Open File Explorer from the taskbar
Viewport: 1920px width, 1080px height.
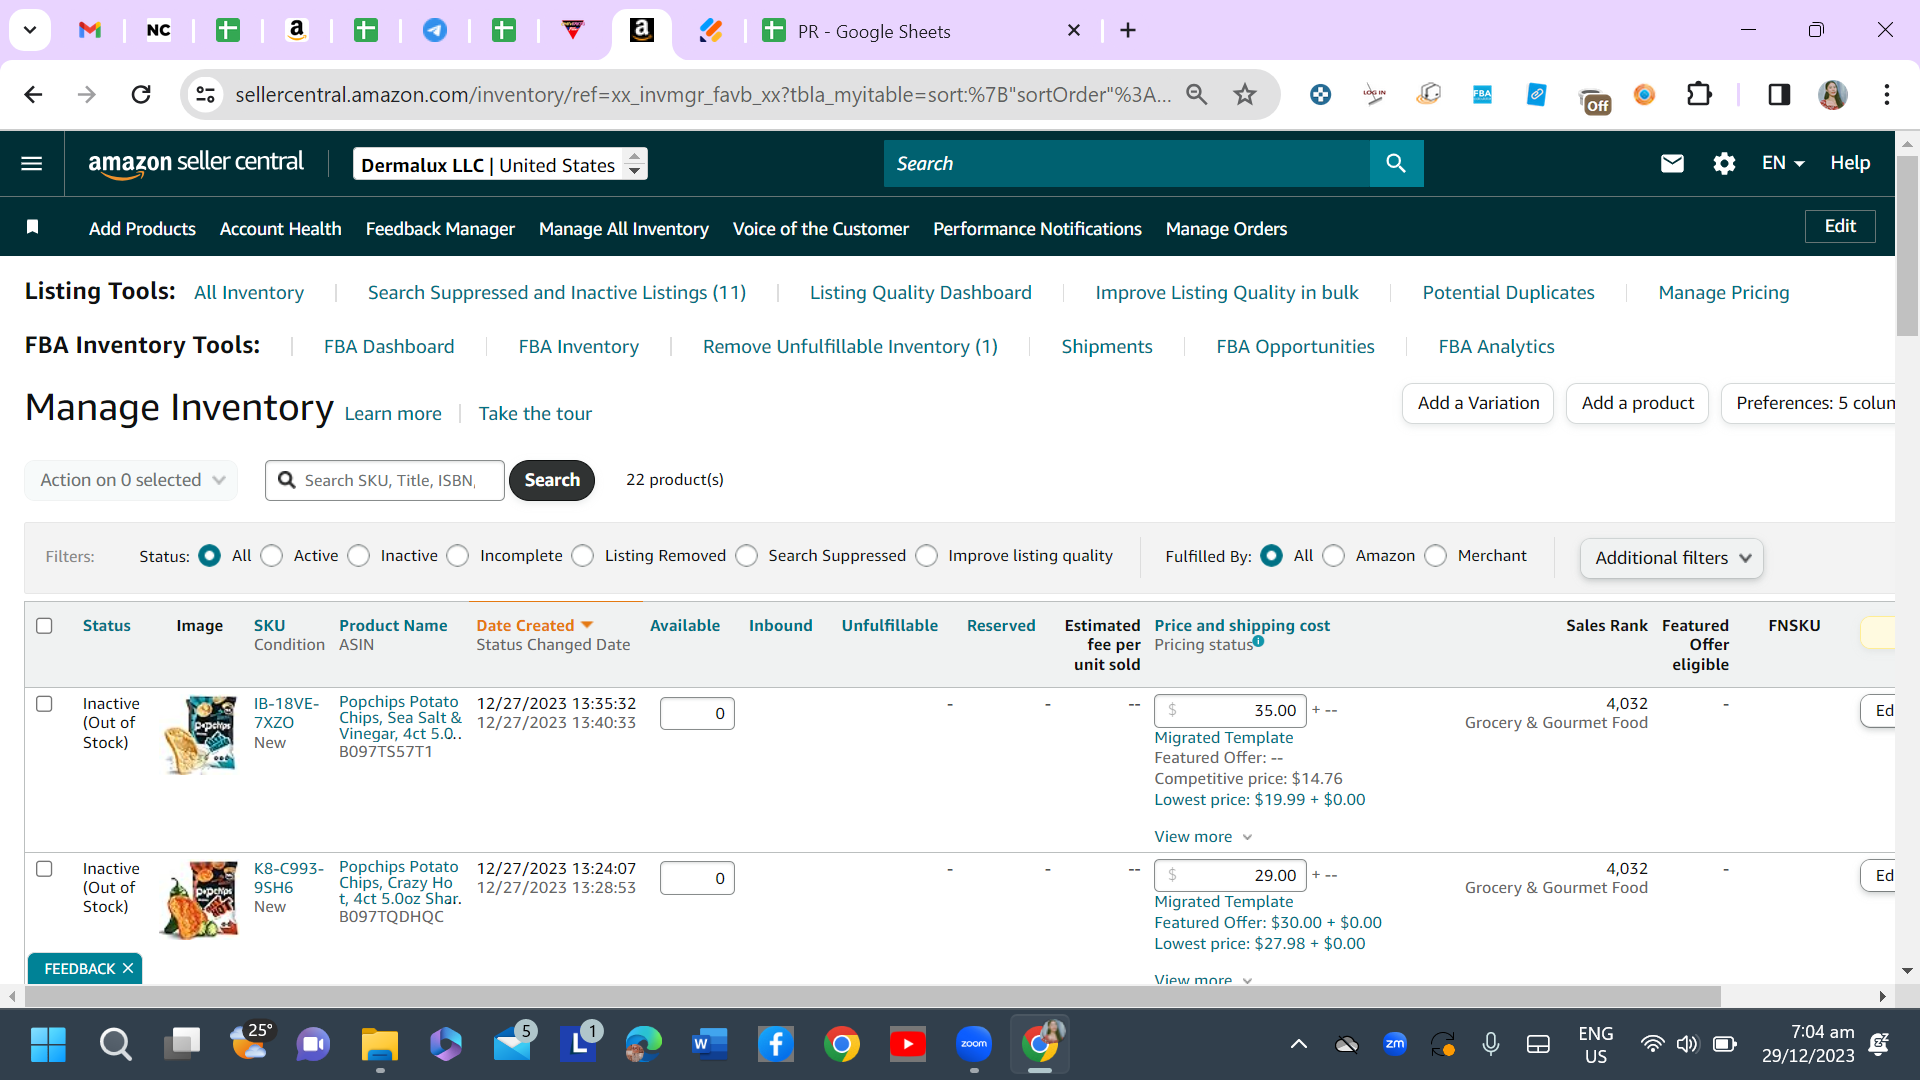(x=380, y=1045)
